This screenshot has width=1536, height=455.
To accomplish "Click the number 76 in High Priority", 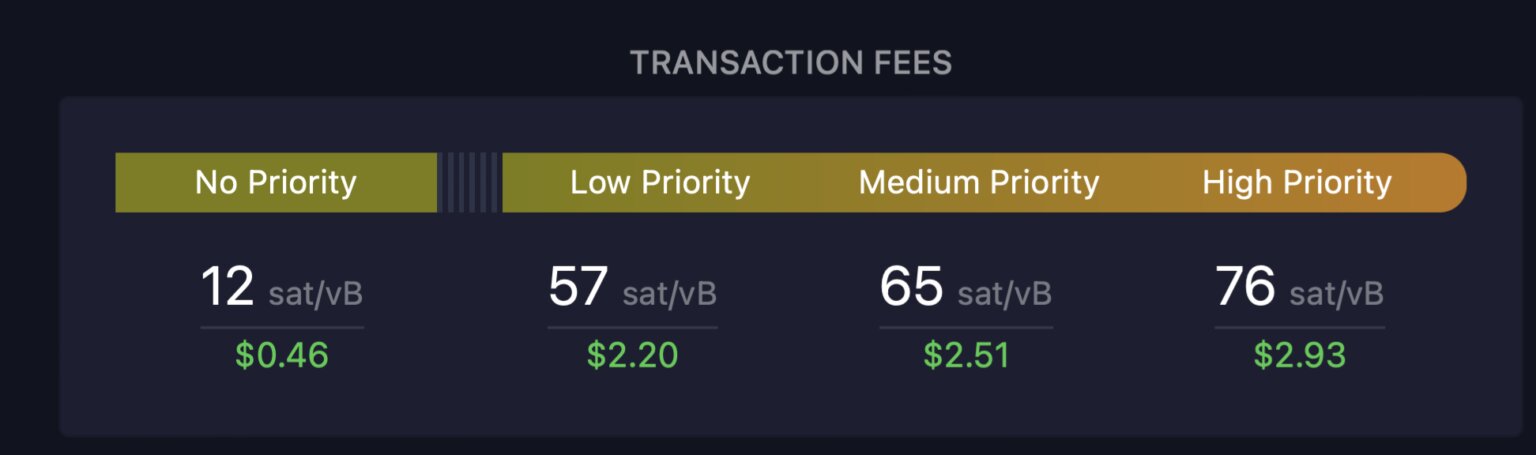I will click(x=1245, y=287).
